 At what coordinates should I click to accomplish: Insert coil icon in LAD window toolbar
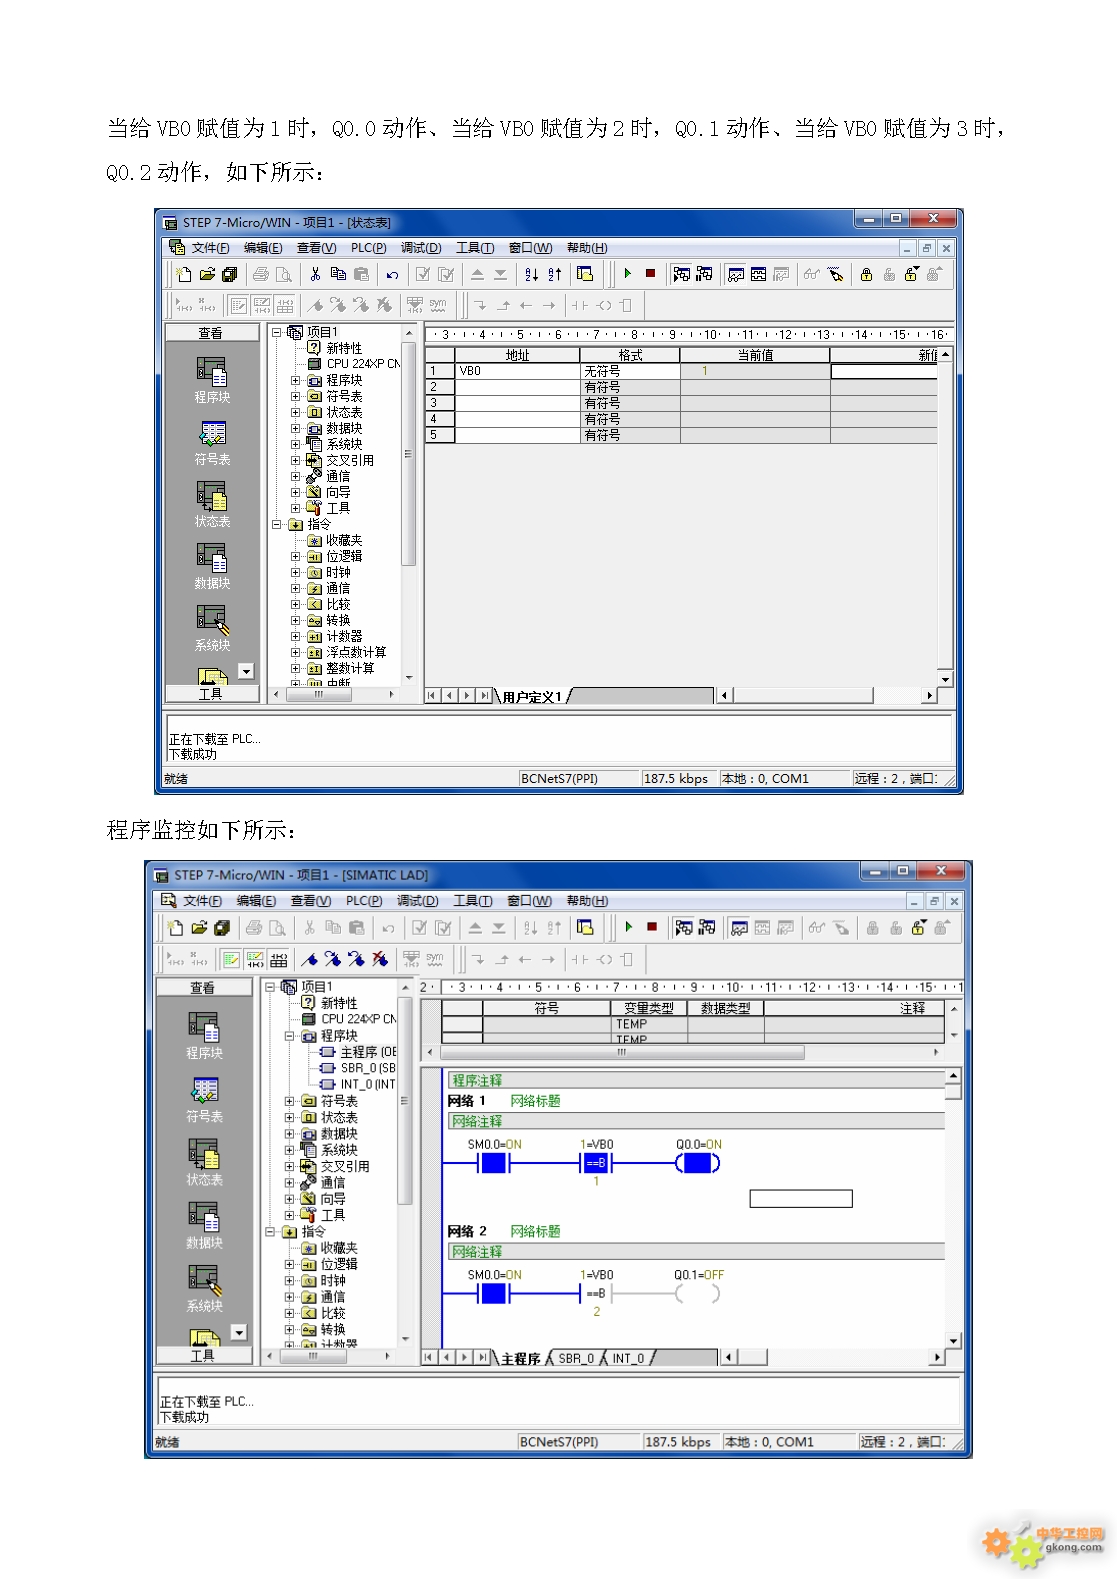click(604, 959)
